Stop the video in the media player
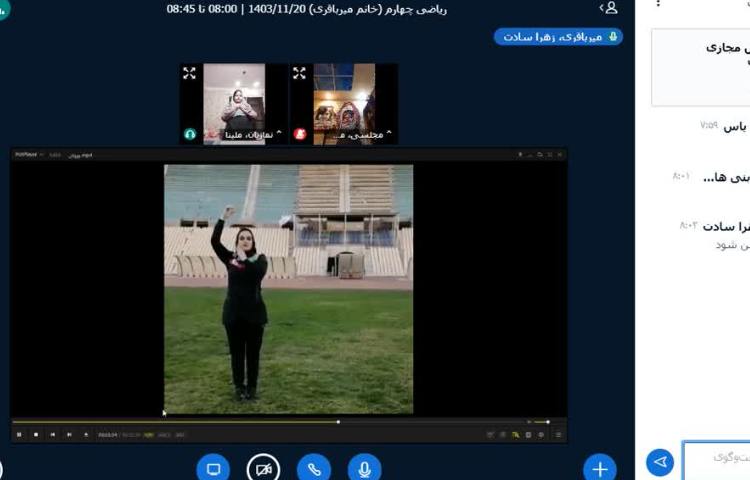The image size is (750, 480). 36,435
